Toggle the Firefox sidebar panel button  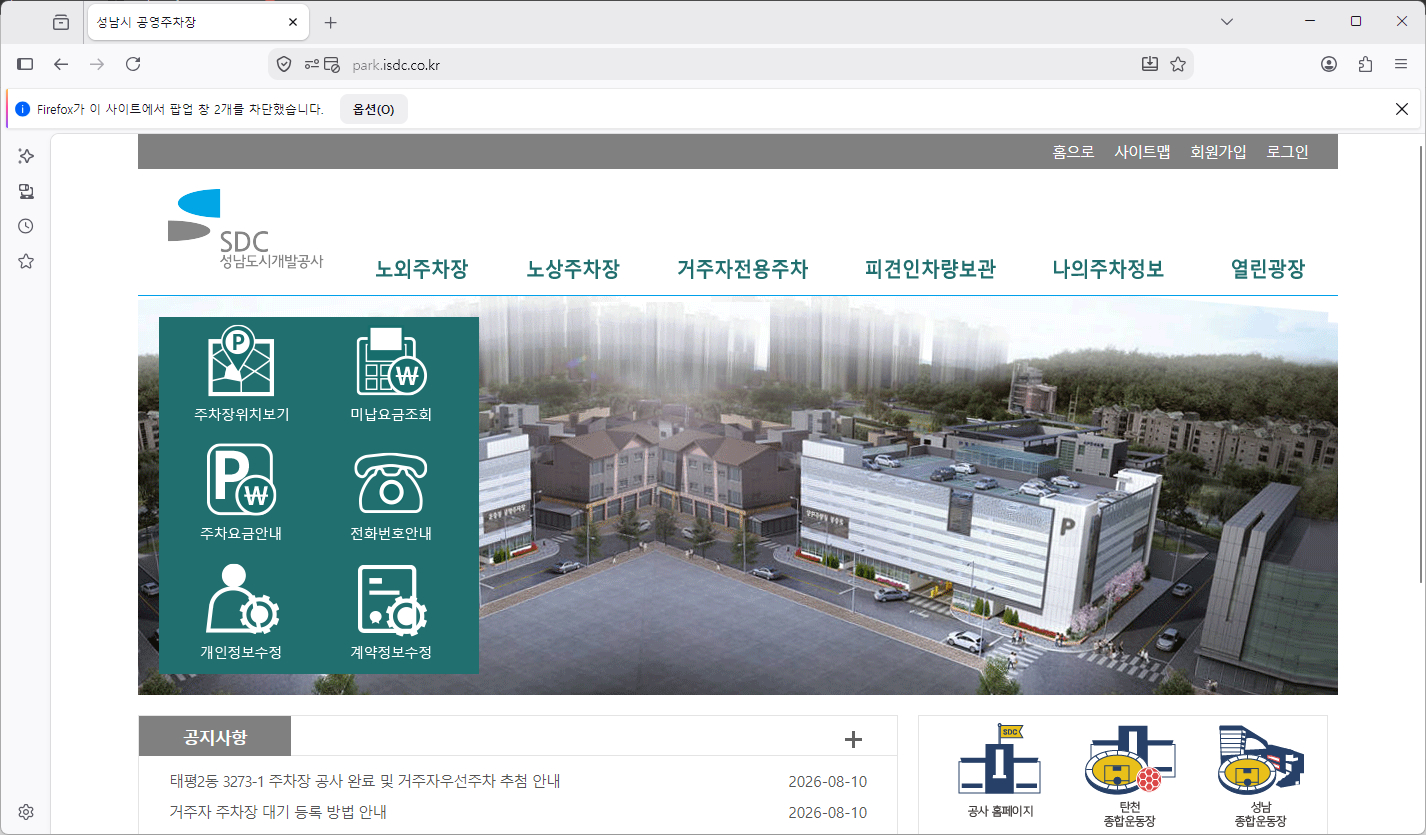coord(26,64)
